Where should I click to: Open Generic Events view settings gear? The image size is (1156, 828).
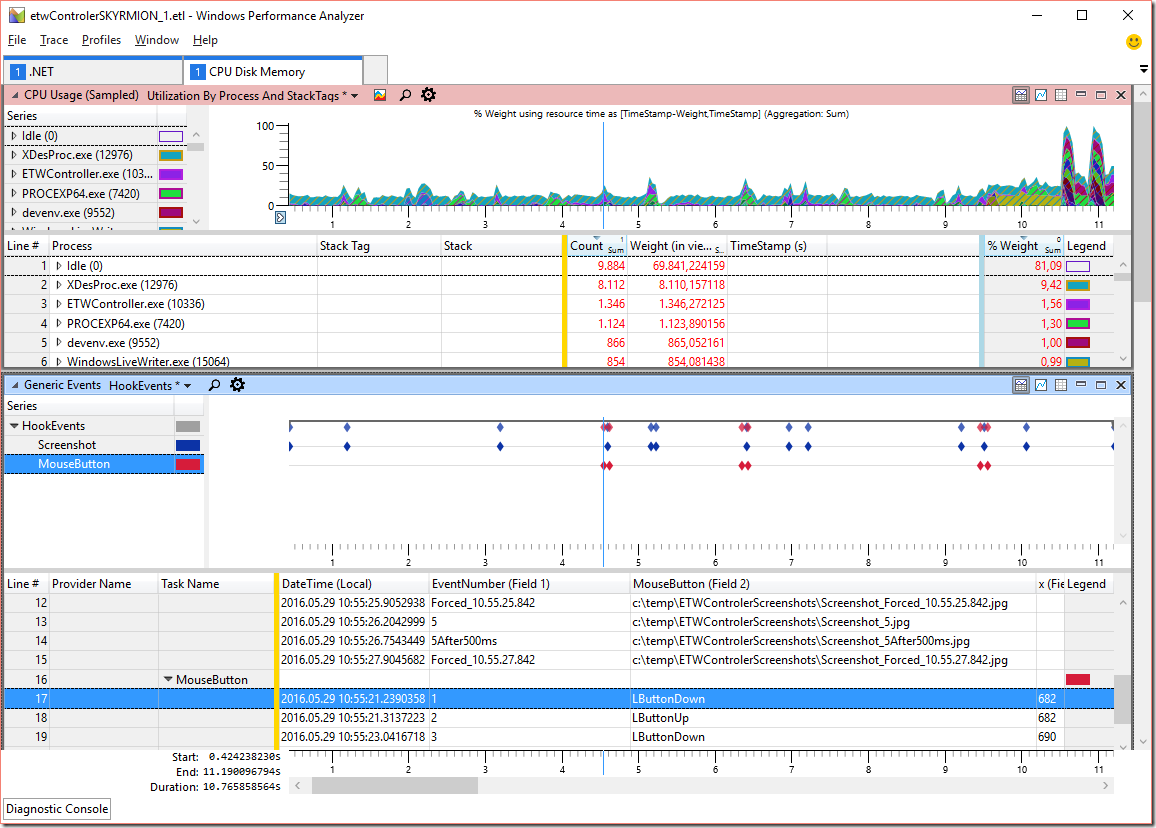coord(237,385)
